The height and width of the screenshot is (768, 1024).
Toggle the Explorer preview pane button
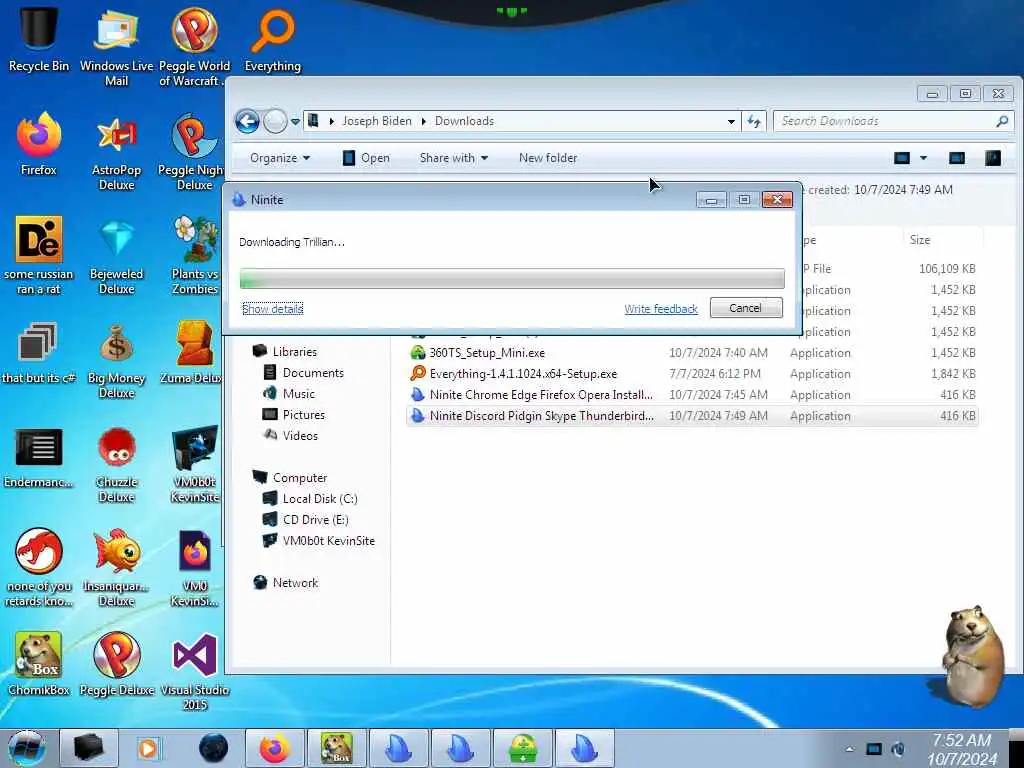point(956,158)
